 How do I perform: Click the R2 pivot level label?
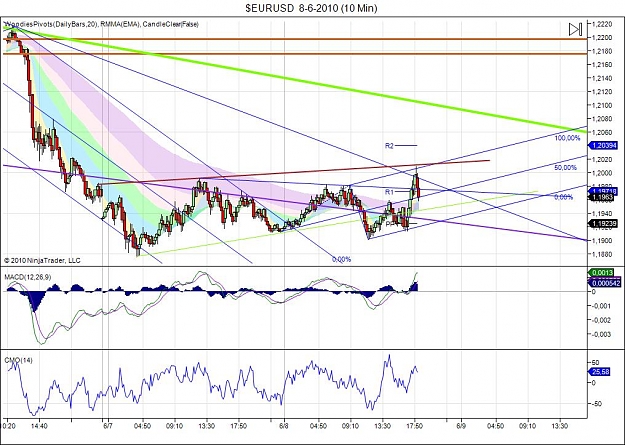click(x=389, y=146)
